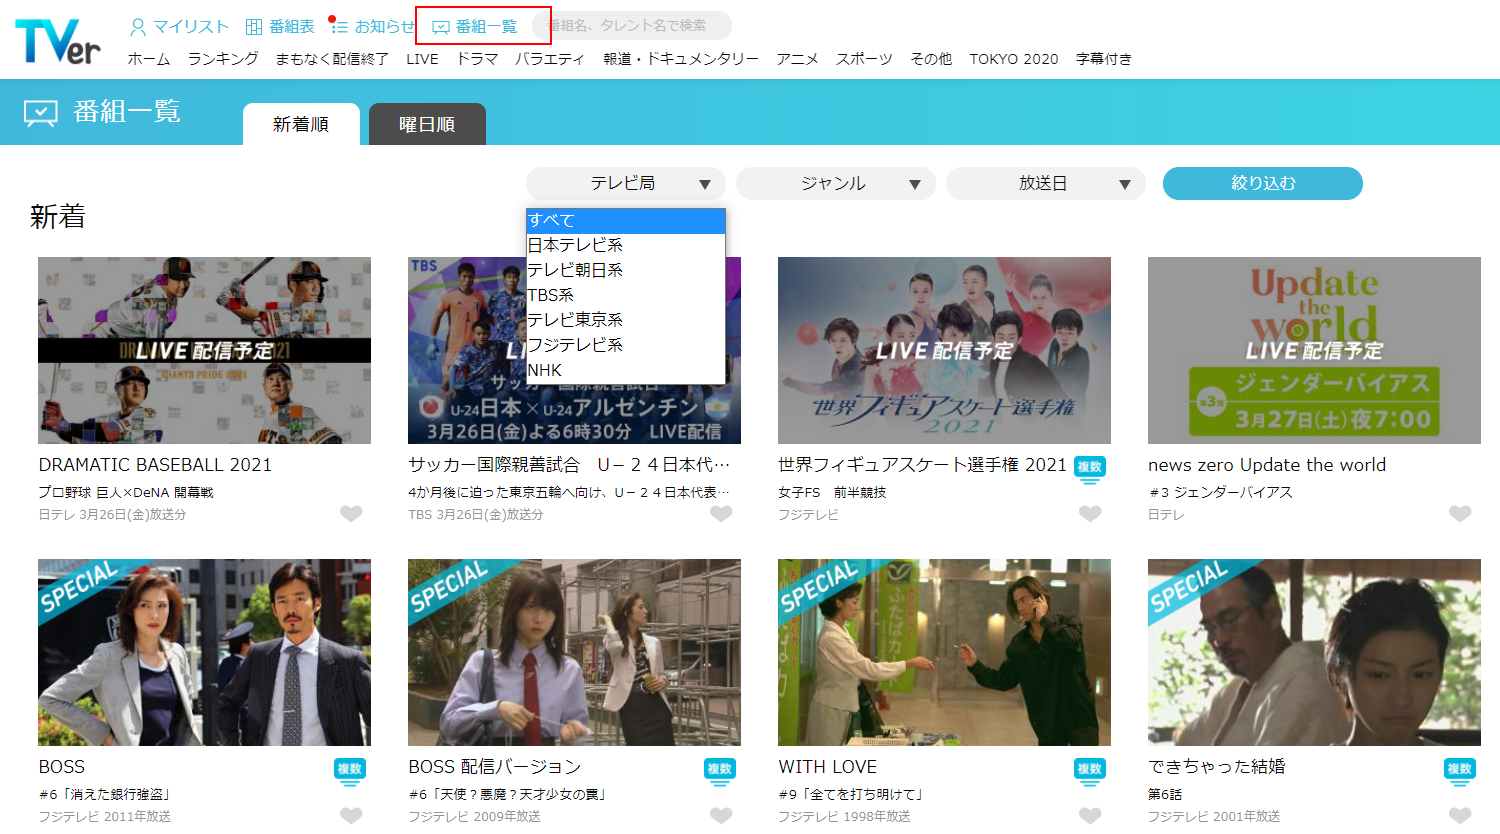Open news zero Update the world title
The height and width of the screenshot is (834, 1500).
tap(1267, 465)
